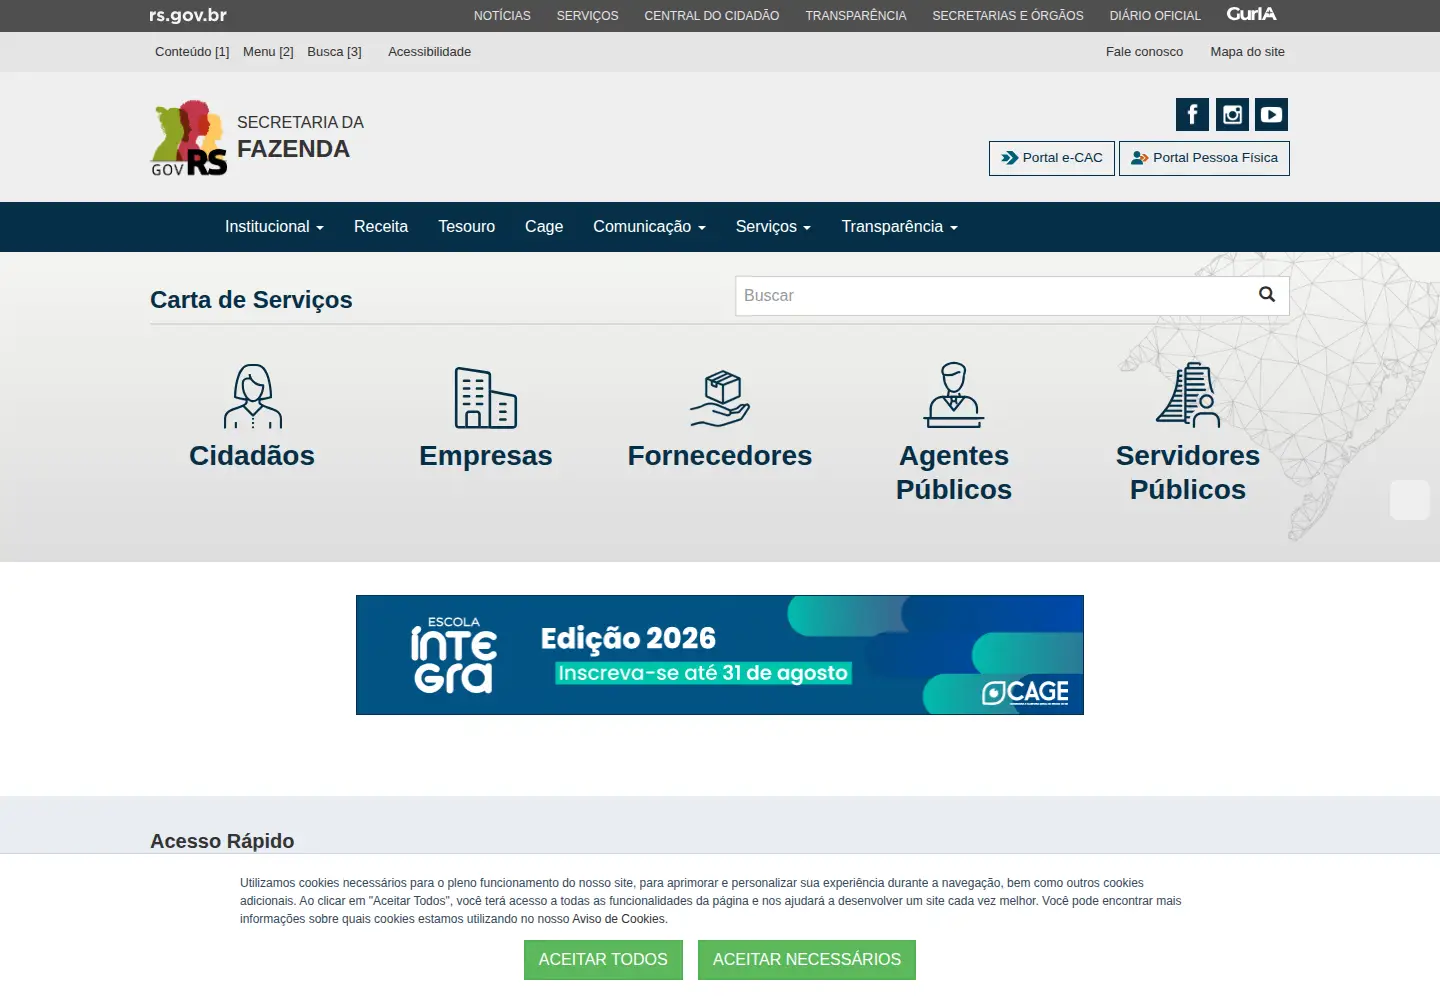Open the Cidadãos services label
Image resolution: width=1440 pixels, height=1000 pixels.
[x=252, y=456]
